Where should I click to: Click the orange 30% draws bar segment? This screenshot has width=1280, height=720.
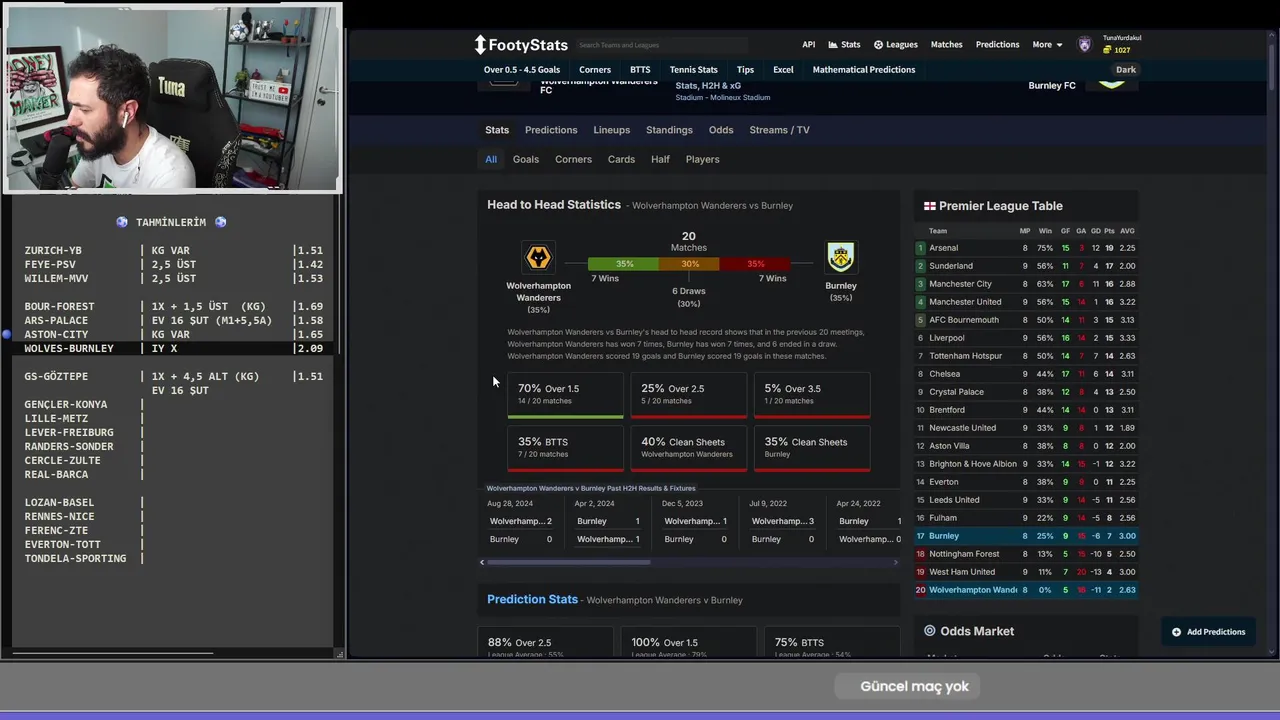tap(689, 264)
